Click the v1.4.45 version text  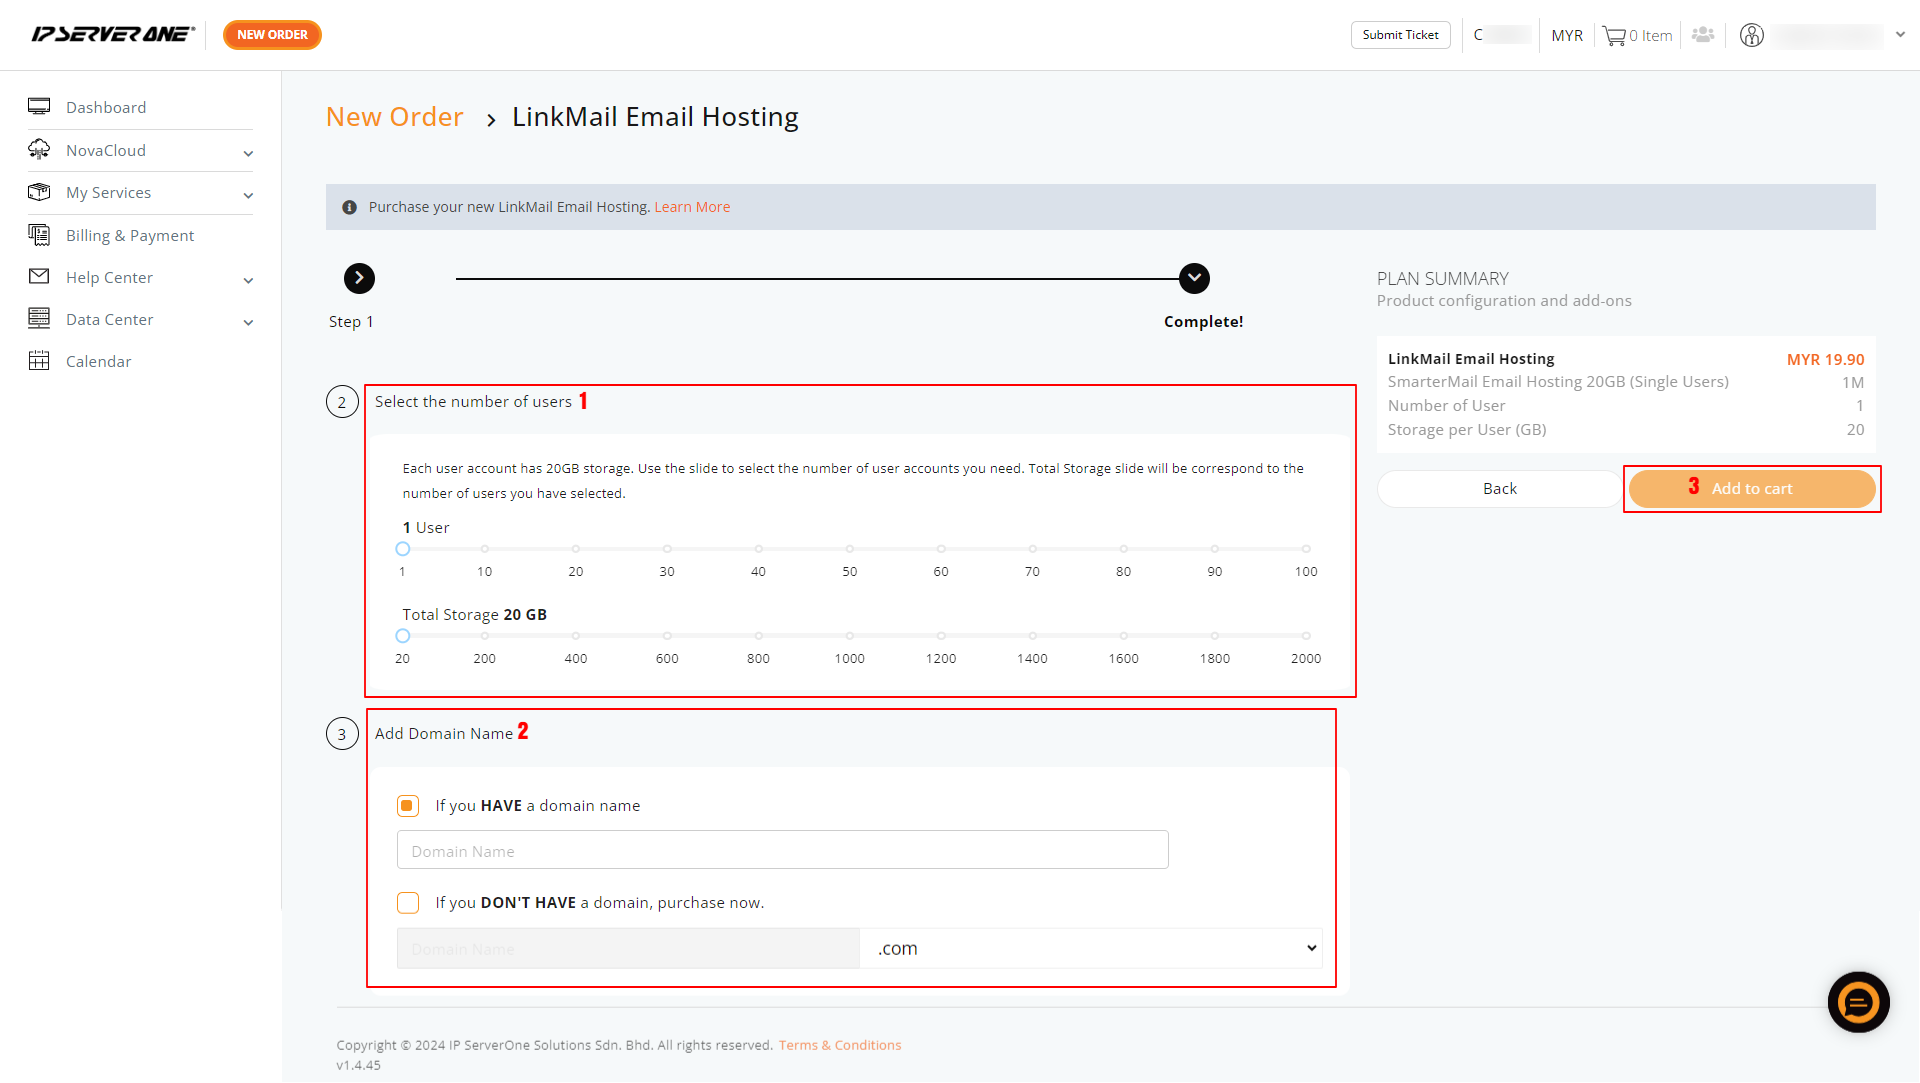click(359, 1065)
